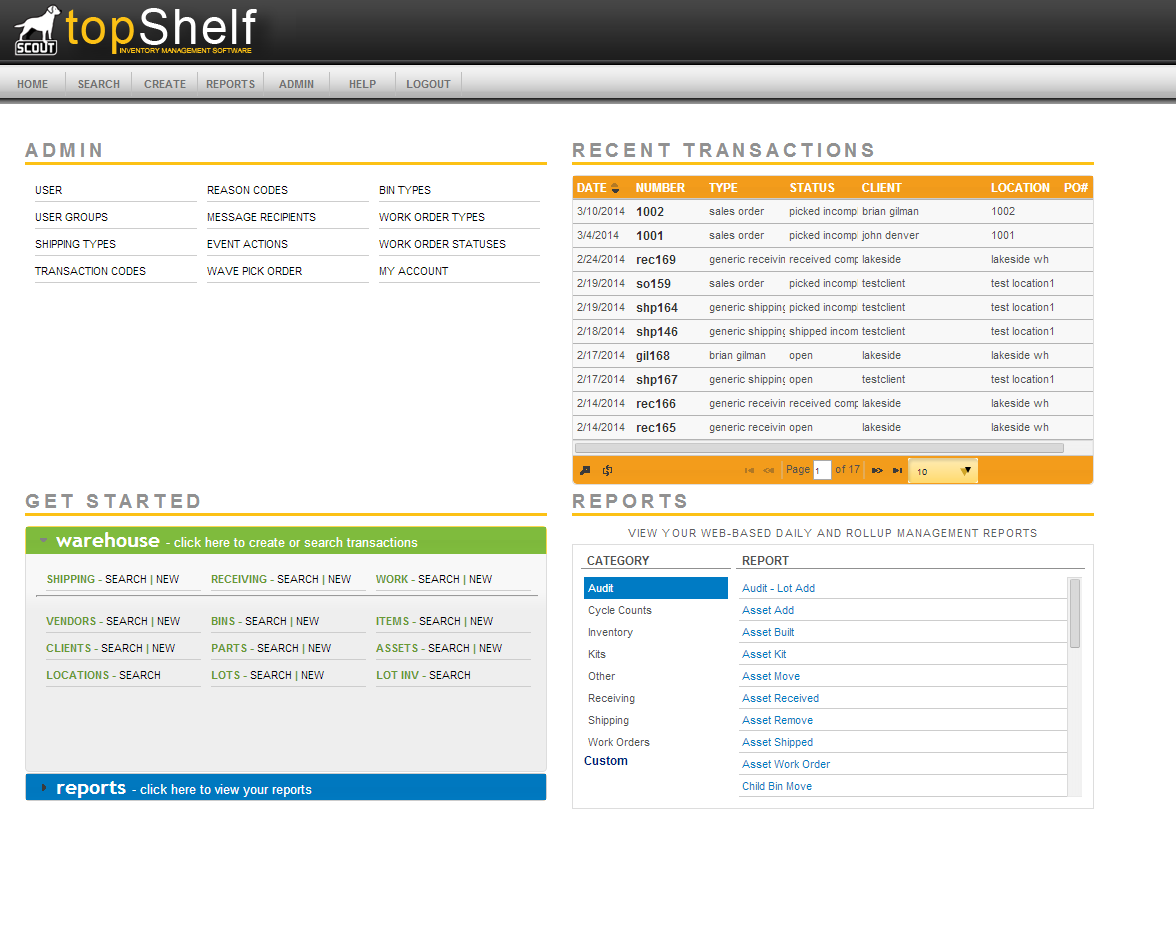Open the ADMIN menu
This screenshot has height=939, width=1176.
coord(295,84)
